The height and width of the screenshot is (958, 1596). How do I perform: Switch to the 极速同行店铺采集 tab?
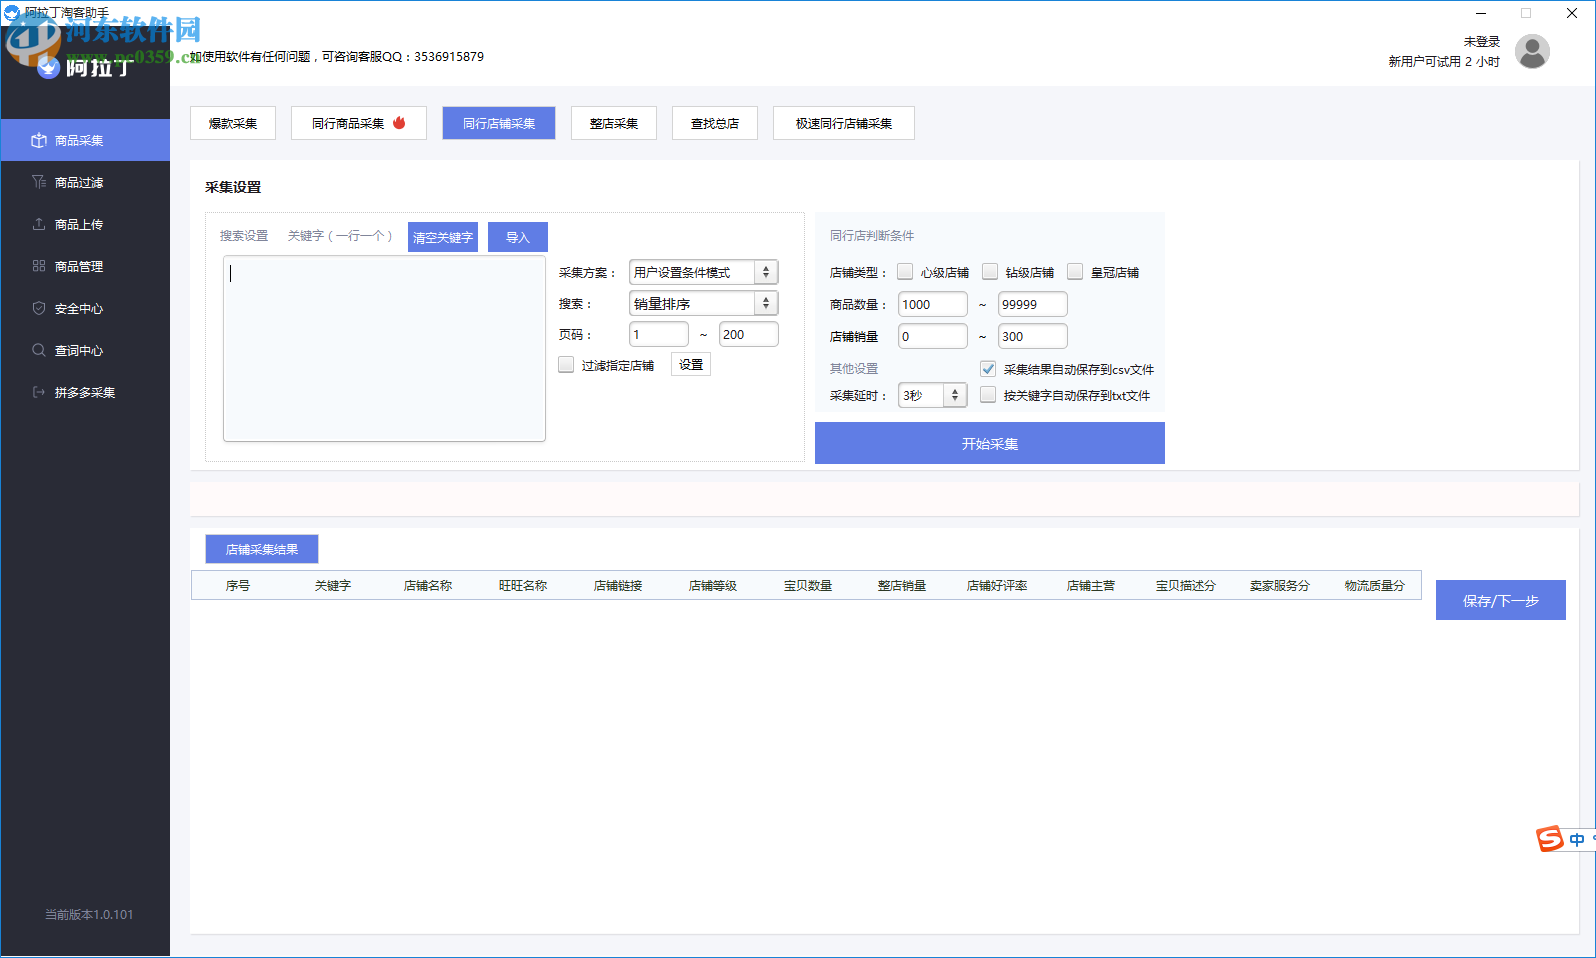pyautogui.click(x=844, y=123)
